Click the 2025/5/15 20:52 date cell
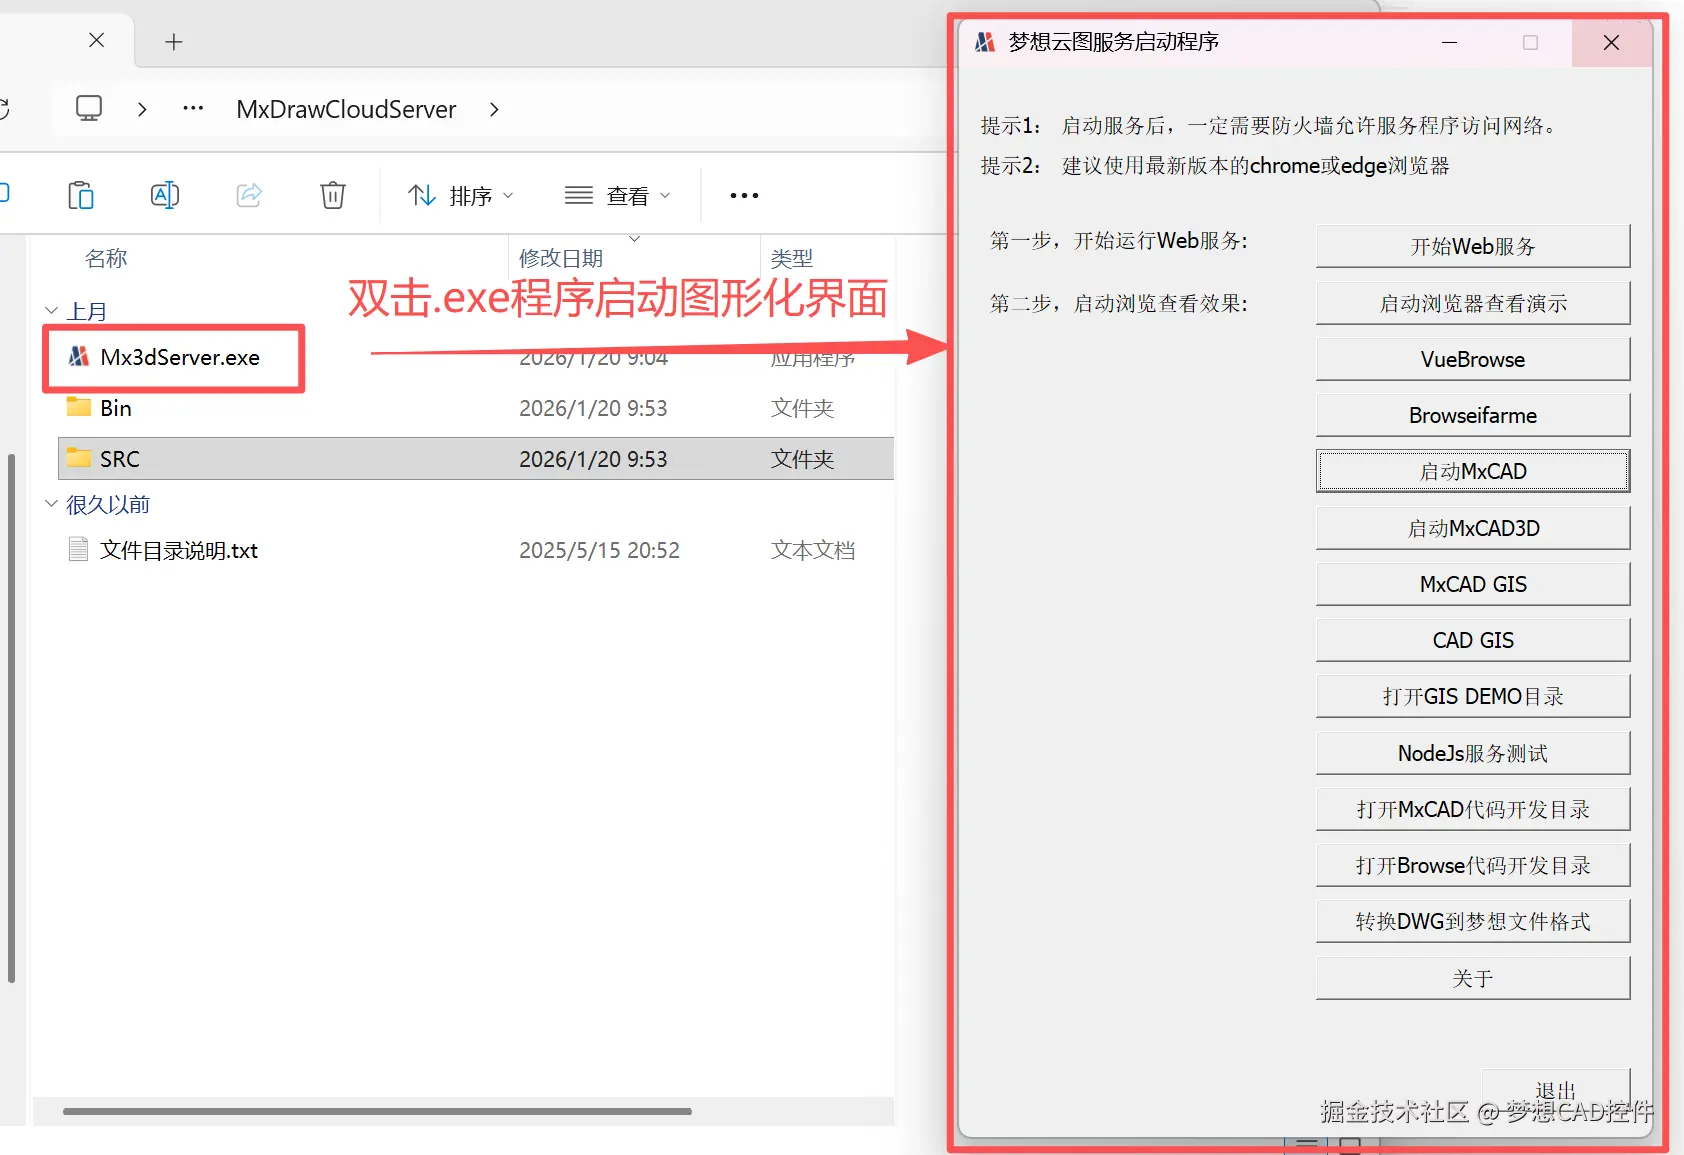This screenshot has width=1684, height=1155. pyautogui.click(x=599, y=550)
